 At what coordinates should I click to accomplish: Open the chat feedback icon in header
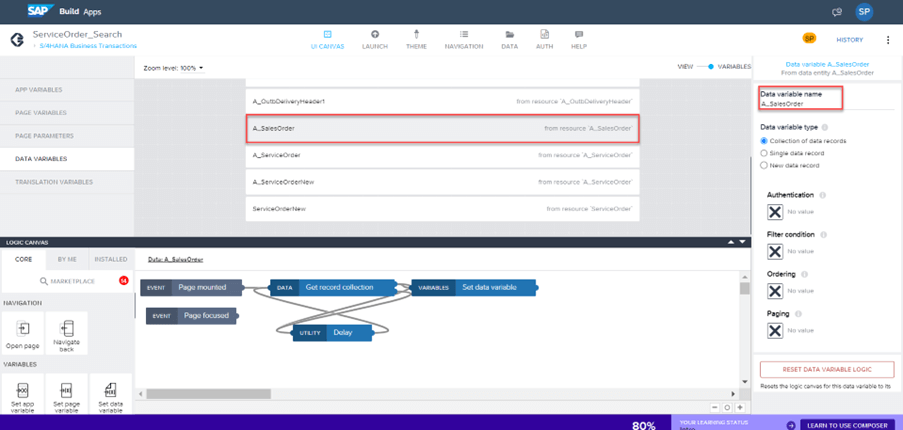coord(837,12)
